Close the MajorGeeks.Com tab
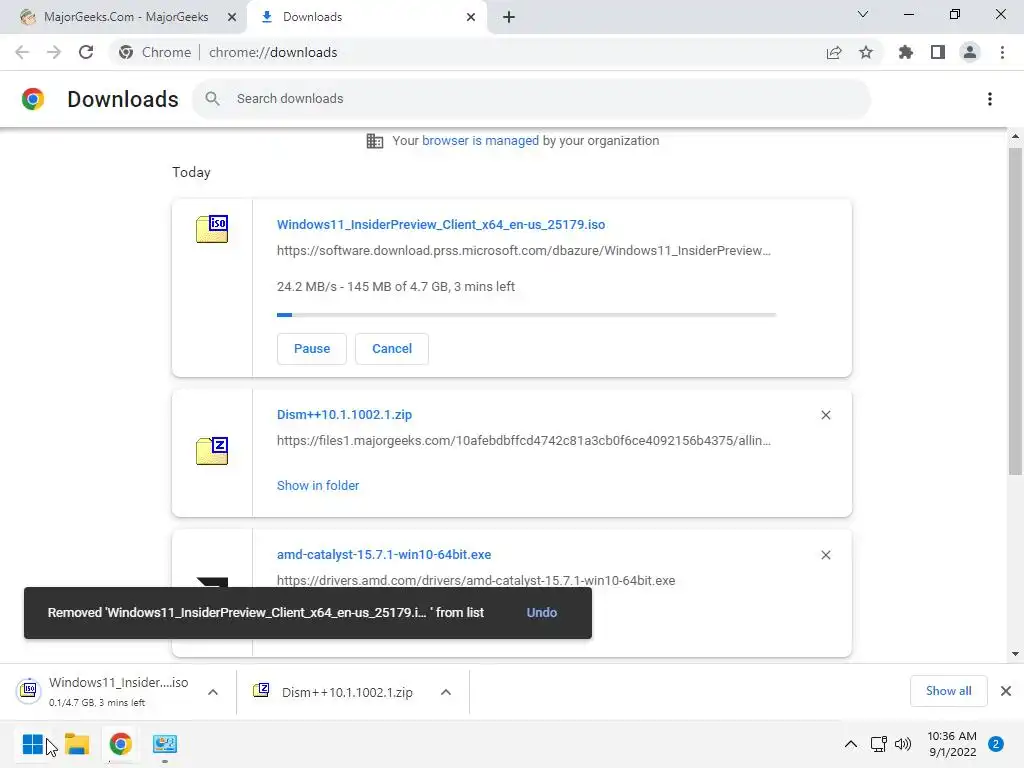This screenshot has width=1024, height=768. tap(232, 17)
